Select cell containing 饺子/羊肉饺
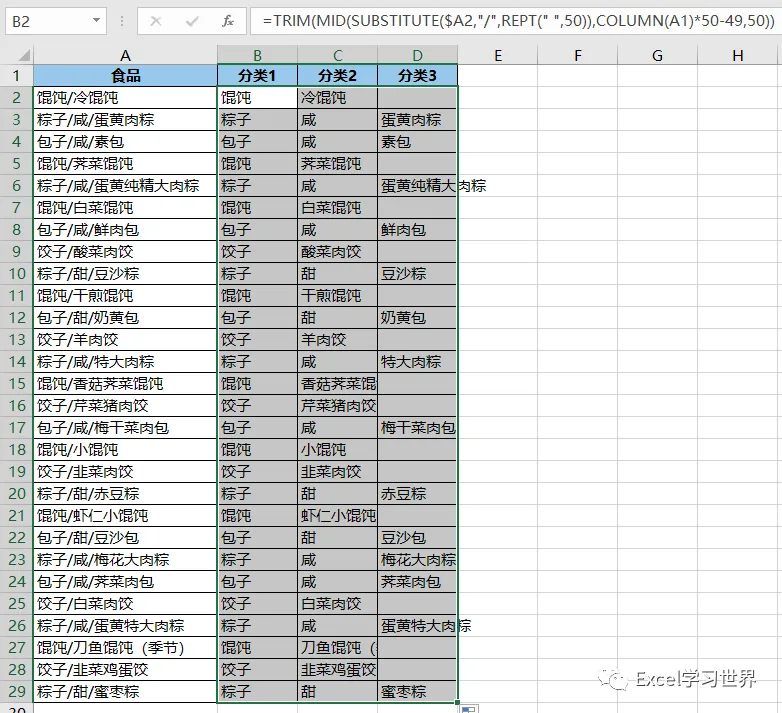This screenshot has width=782, height=713. click(125, 340)
